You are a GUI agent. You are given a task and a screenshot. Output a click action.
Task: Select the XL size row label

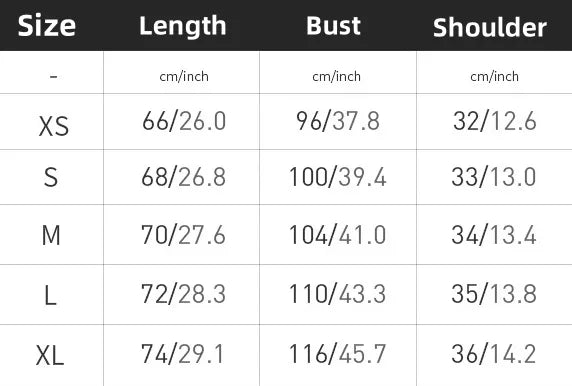[50, 355]
